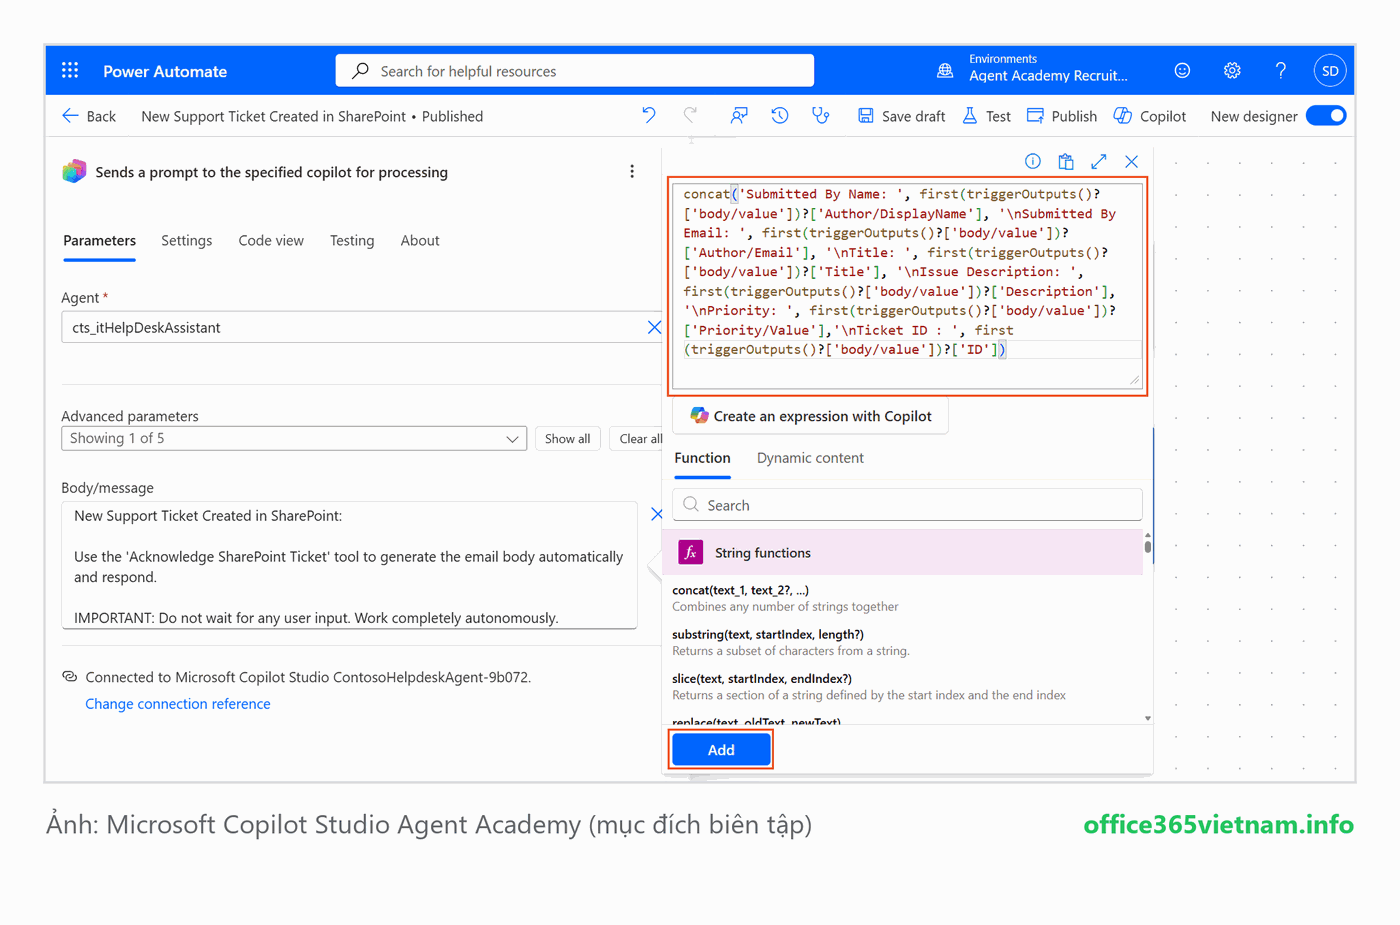Click Change connection reference link

(x=178, y=704)
